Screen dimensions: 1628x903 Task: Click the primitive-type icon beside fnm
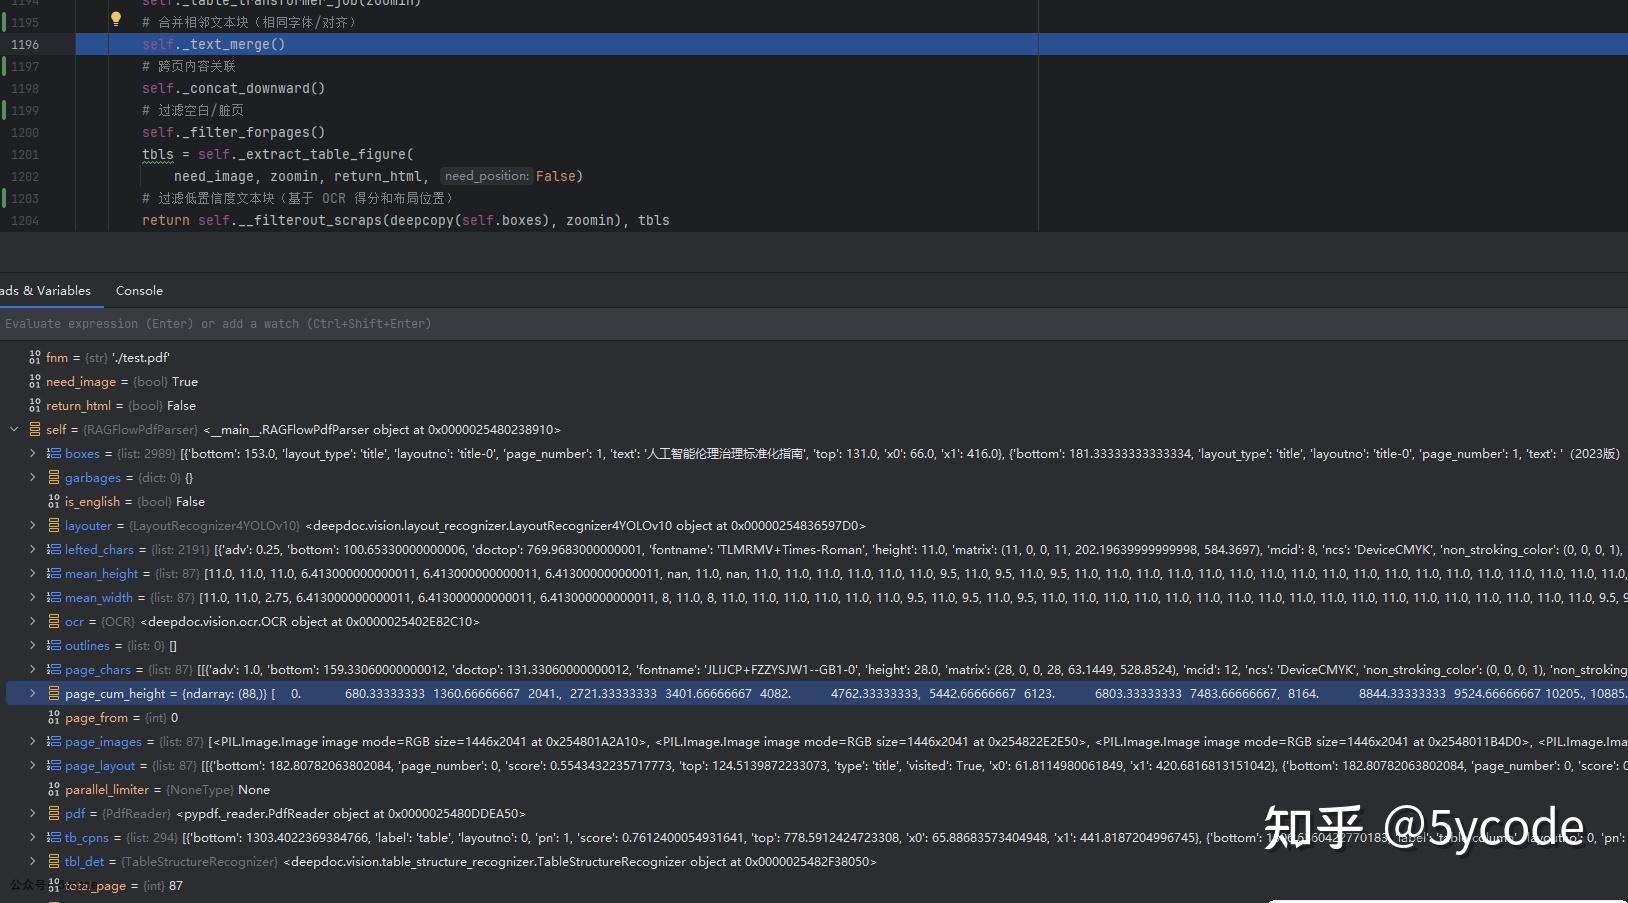pyautogui.click(x=35, y=358)
